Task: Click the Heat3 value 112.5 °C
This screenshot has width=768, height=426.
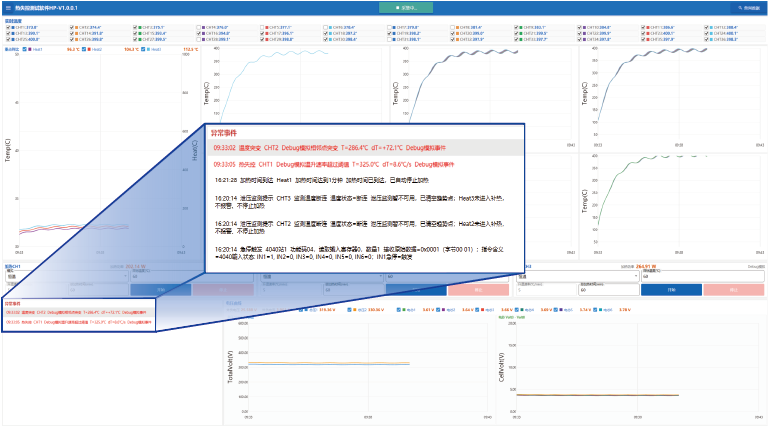Action: click(191, 49)
